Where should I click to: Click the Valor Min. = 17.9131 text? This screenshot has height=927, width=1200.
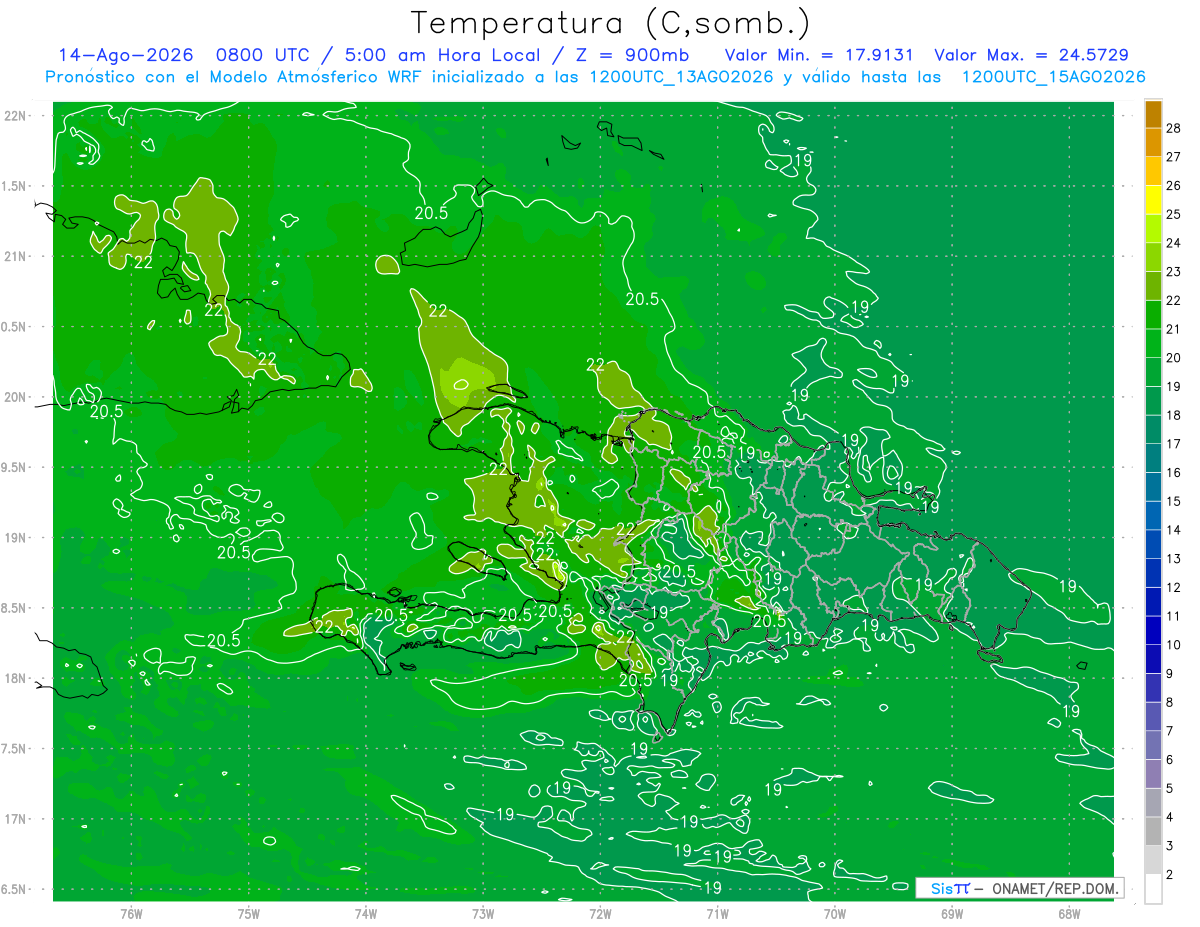[x=819, y=55]
